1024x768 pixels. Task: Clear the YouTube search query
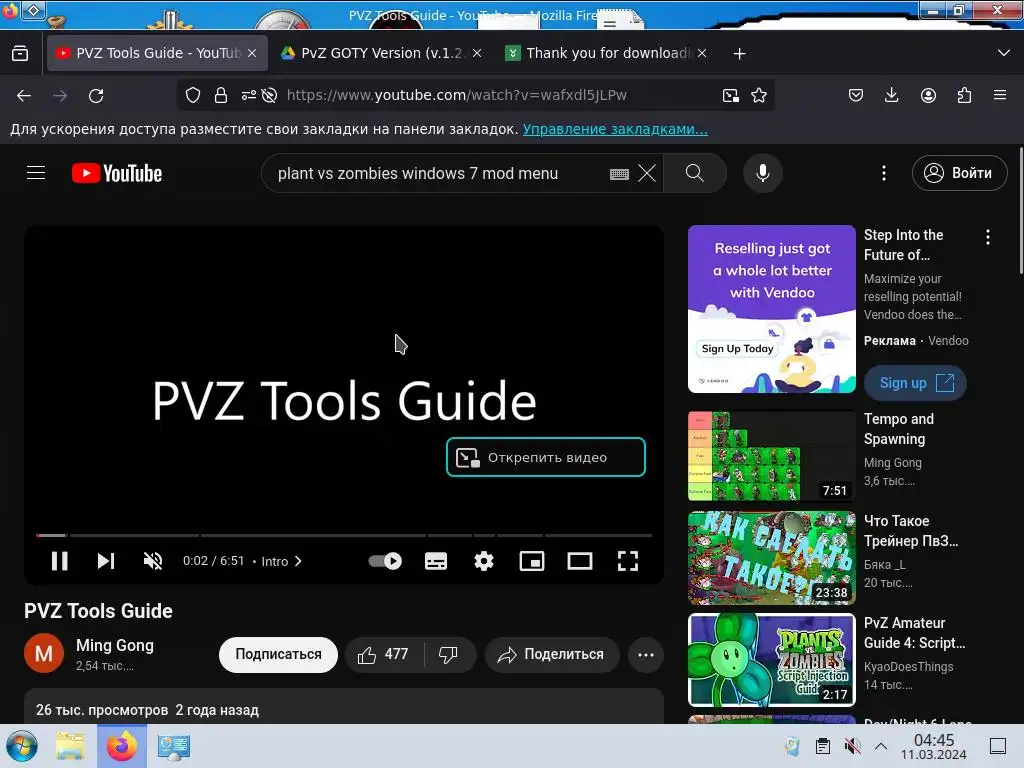(x=647, y=173)
